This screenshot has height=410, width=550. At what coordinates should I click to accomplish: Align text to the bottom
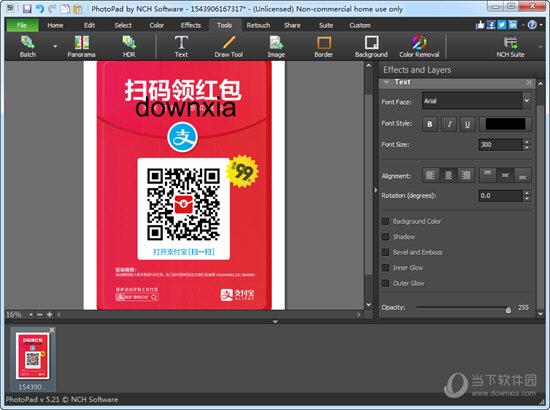pyautogui.click(x=523, y=175)
